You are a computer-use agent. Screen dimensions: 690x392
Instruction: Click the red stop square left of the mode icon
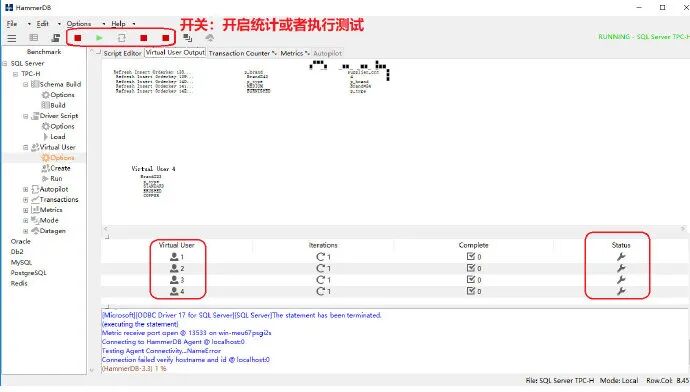click(x=165, y=38)
